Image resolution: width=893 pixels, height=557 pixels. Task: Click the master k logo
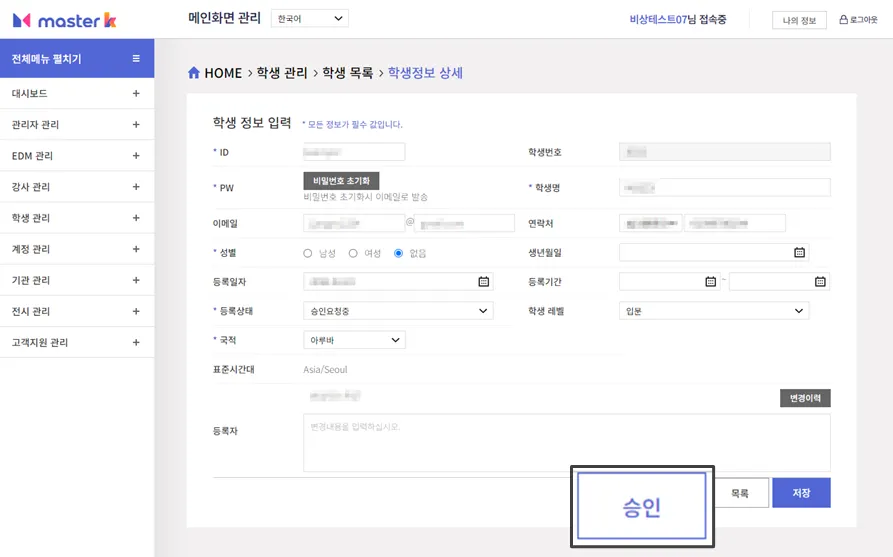[64, 21]
